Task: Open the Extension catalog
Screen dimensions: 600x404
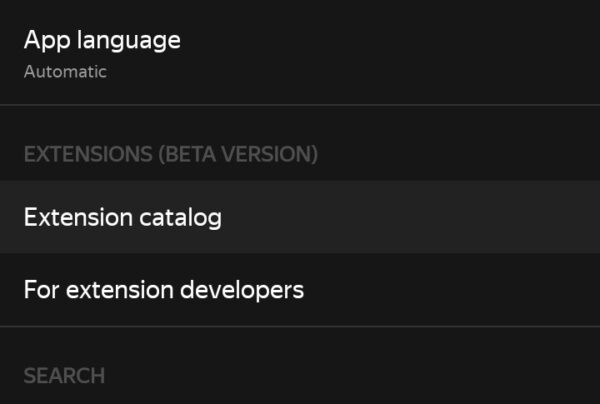Action: 300,217
